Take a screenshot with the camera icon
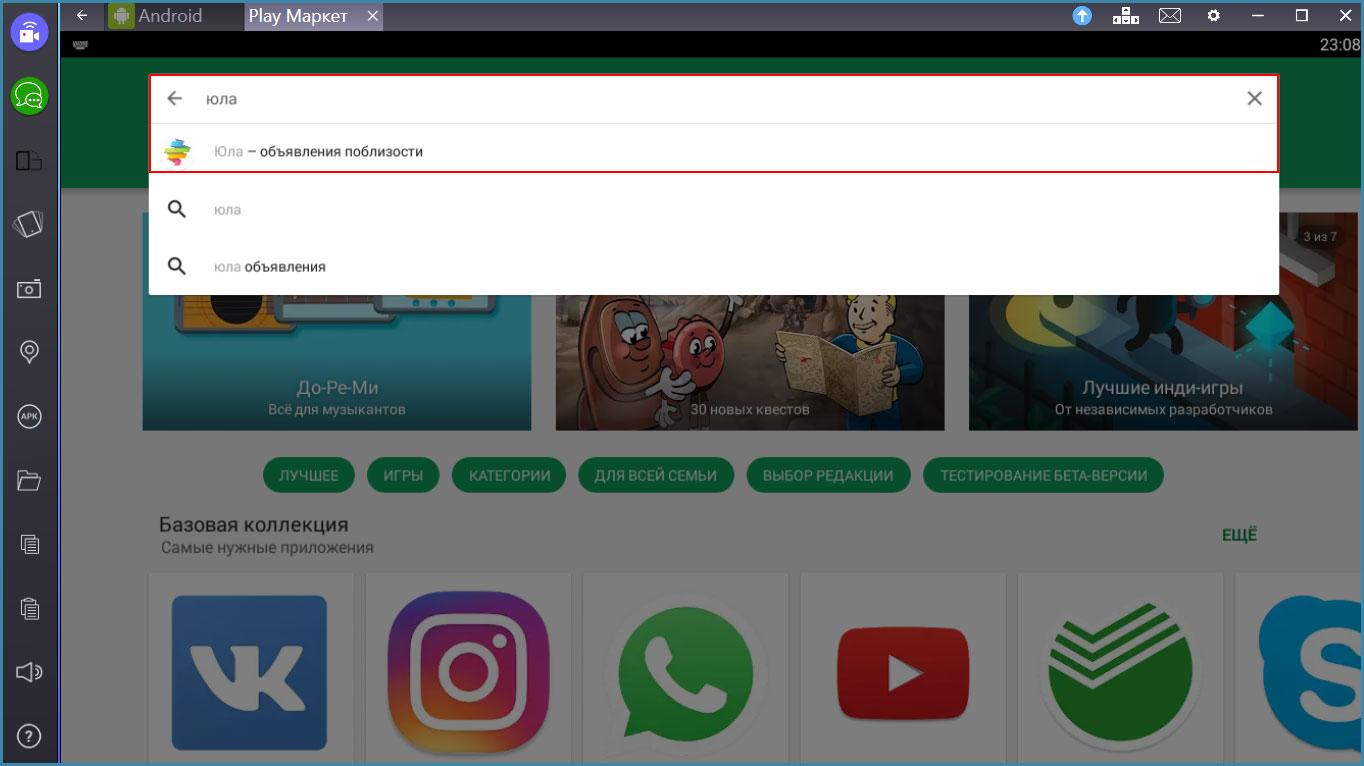This screenshot has width=1364, height=766. point(29,289)
